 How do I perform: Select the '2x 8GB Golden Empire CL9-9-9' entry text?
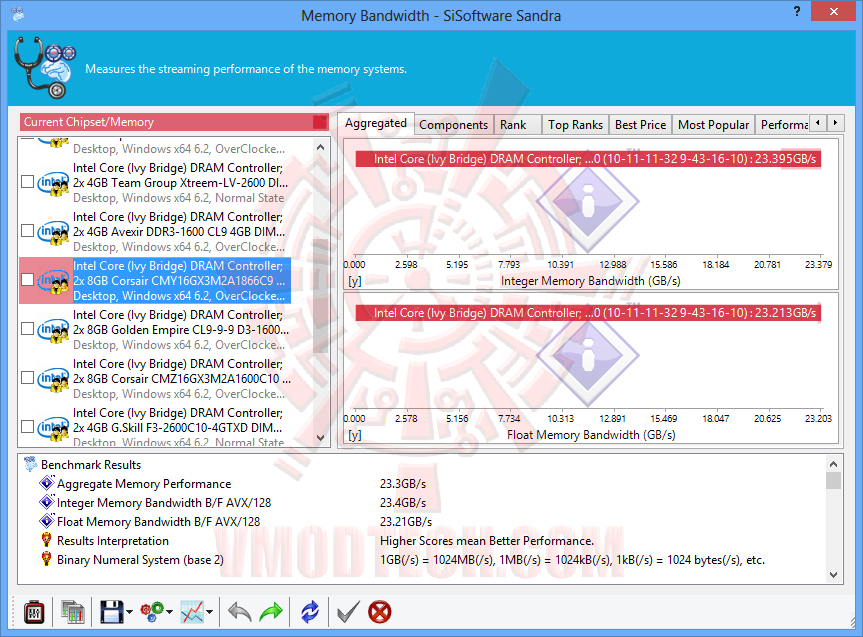pyautogui.click(x=181, y=330)
